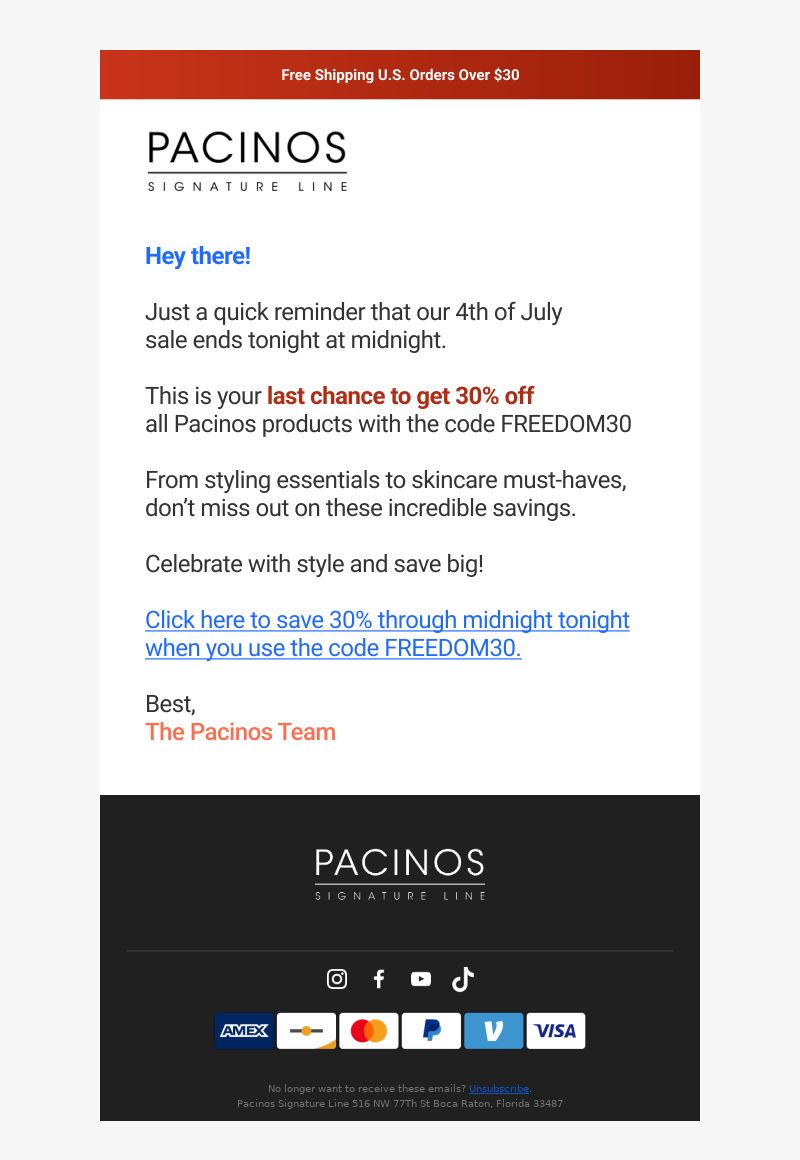This screenshot has height=1160, width=800.
Task: Click the AMEX payment icon
Action: point(244,1031)
